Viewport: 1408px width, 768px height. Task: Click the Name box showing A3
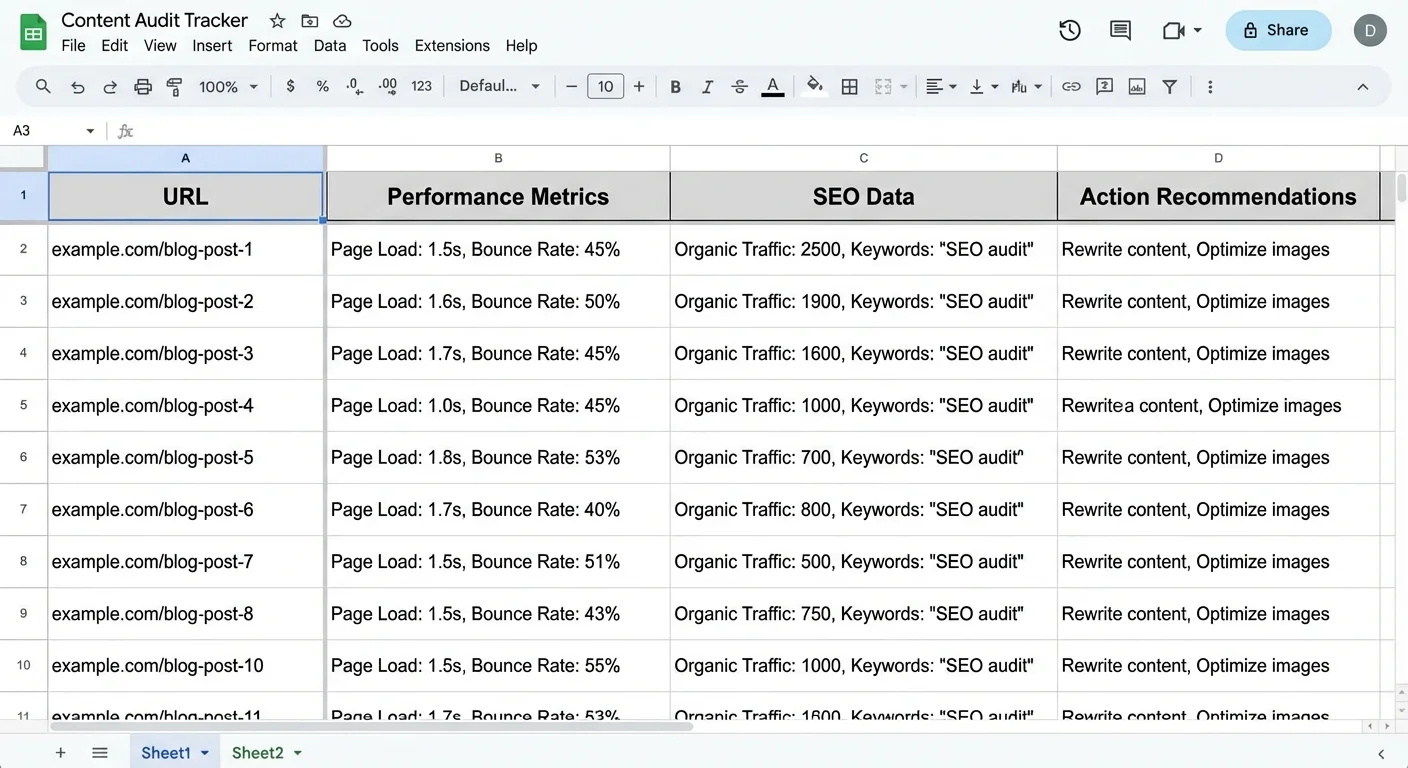[x=44, y=131]
